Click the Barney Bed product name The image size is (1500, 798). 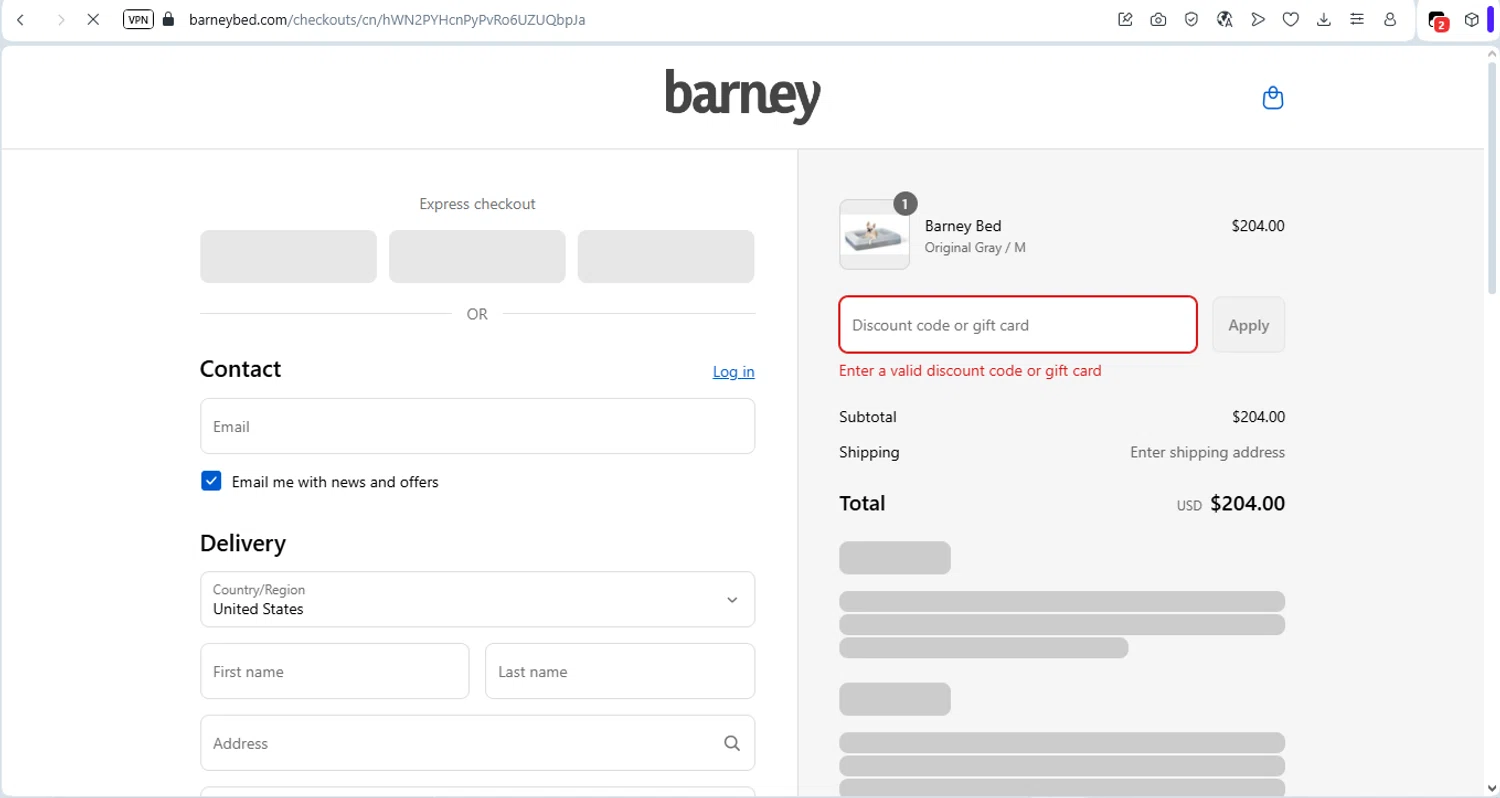(x=962, y=226)
